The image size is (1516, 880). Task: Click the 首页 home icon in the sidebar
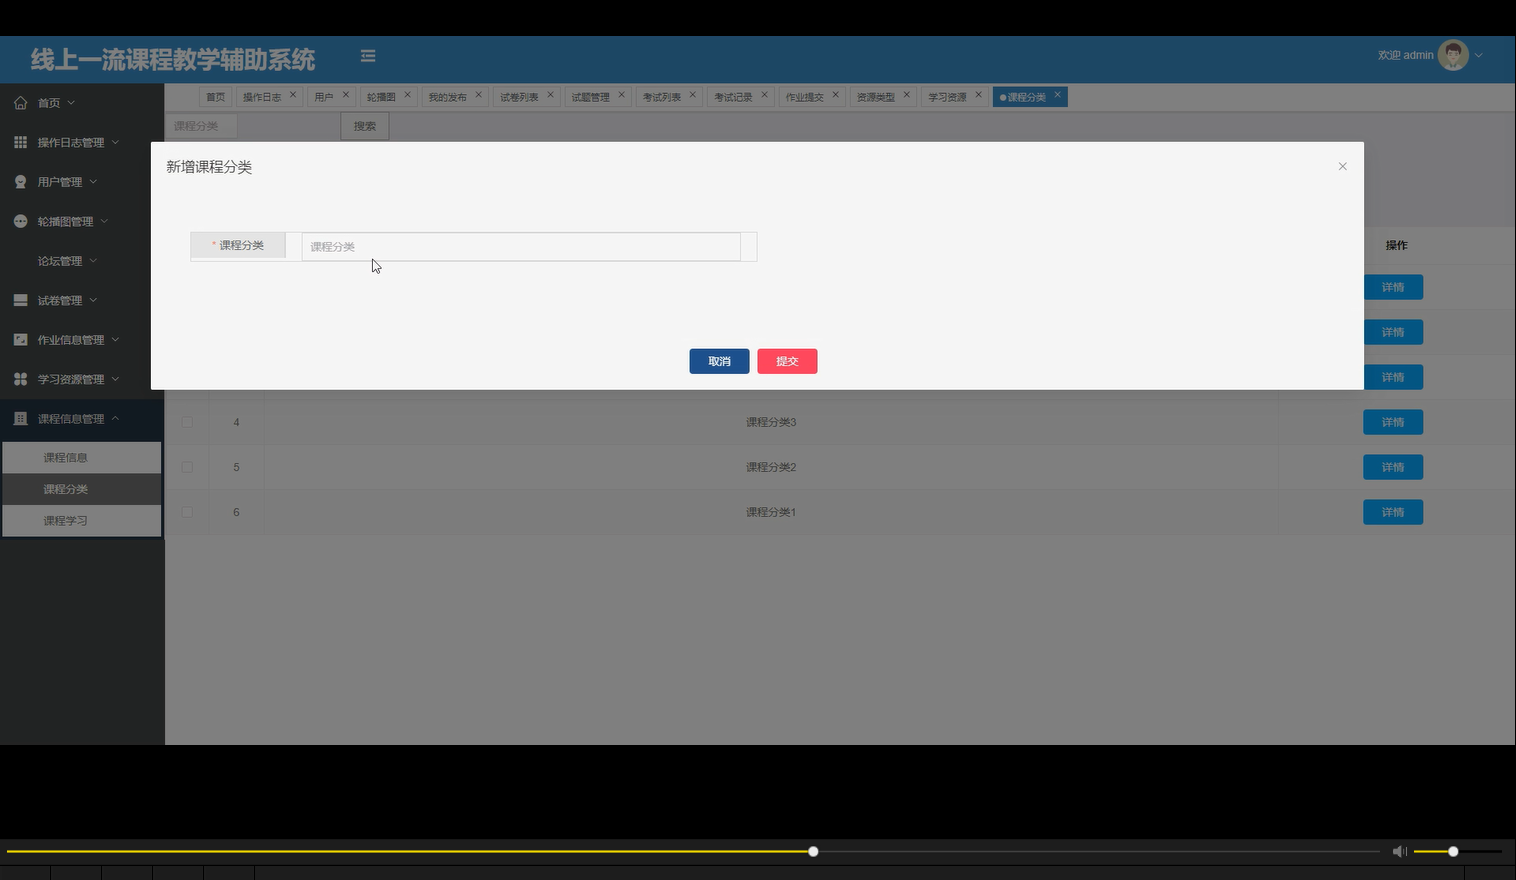(x=20, y=103)
